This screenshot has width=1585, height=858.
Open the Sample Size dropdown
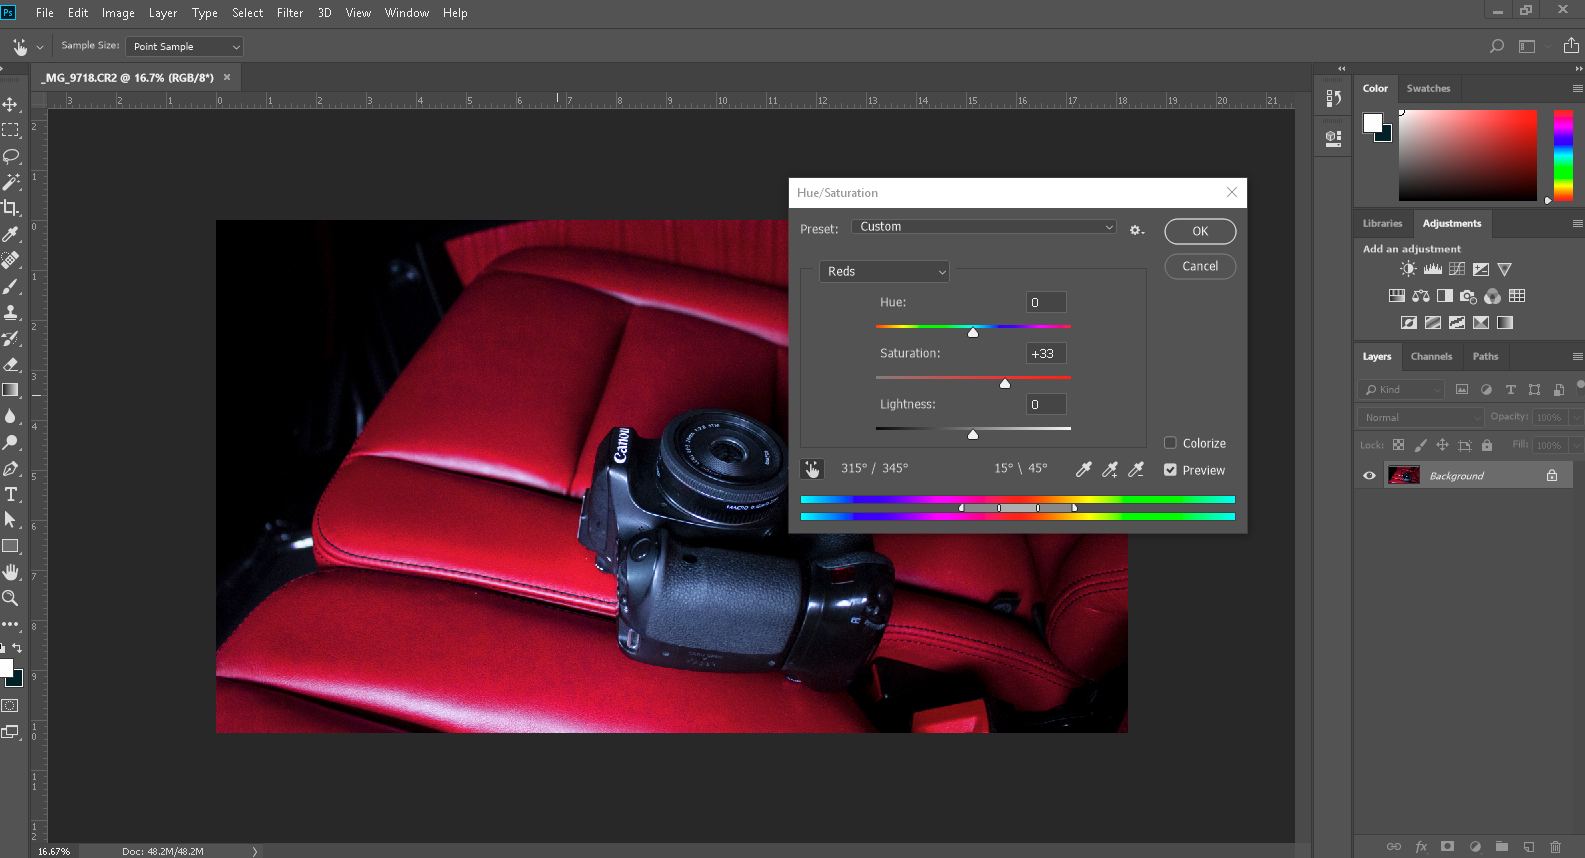(x=185, y=47)
